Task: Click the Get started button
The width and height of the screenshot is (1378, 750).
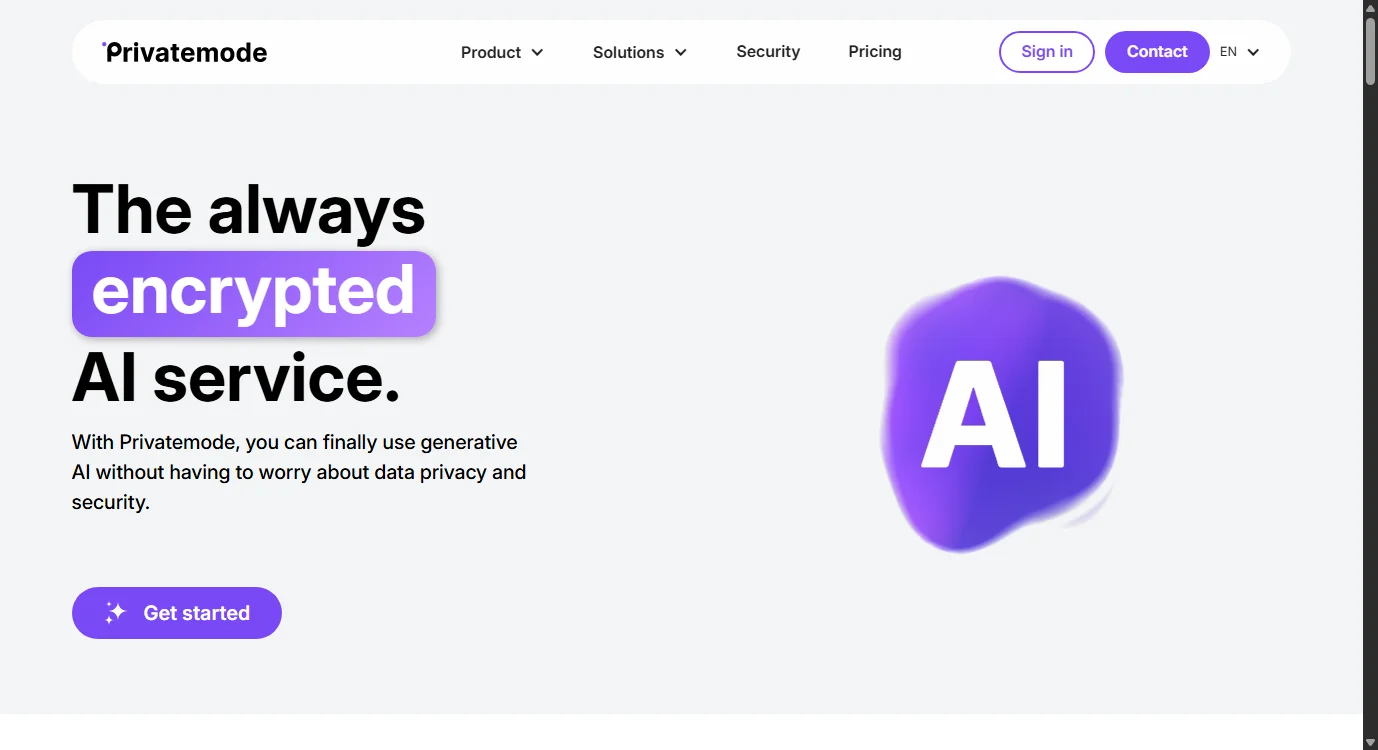Action: [177, 613]
